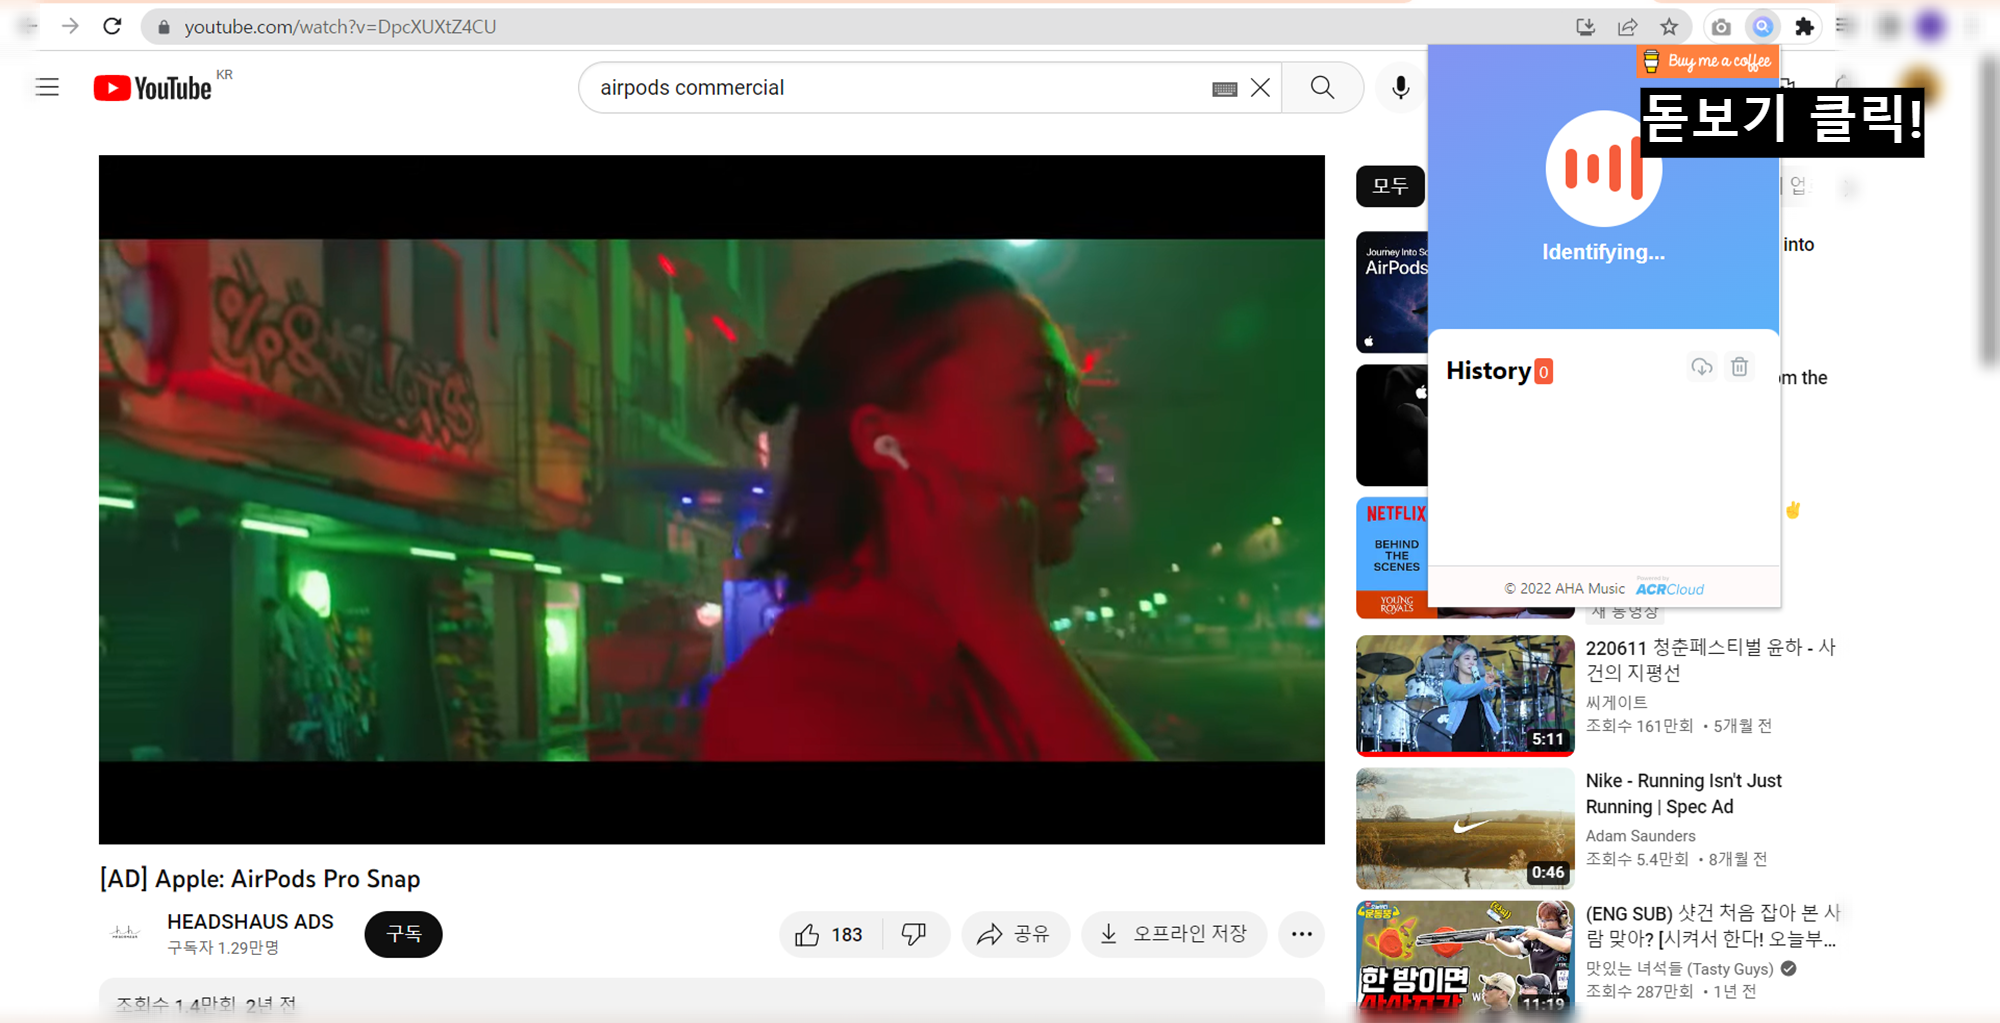Click the HEADSHAUS ADS channel avatar
Screen dimensions: 2000x1023
pyautogui.click(x=125, y=933)
